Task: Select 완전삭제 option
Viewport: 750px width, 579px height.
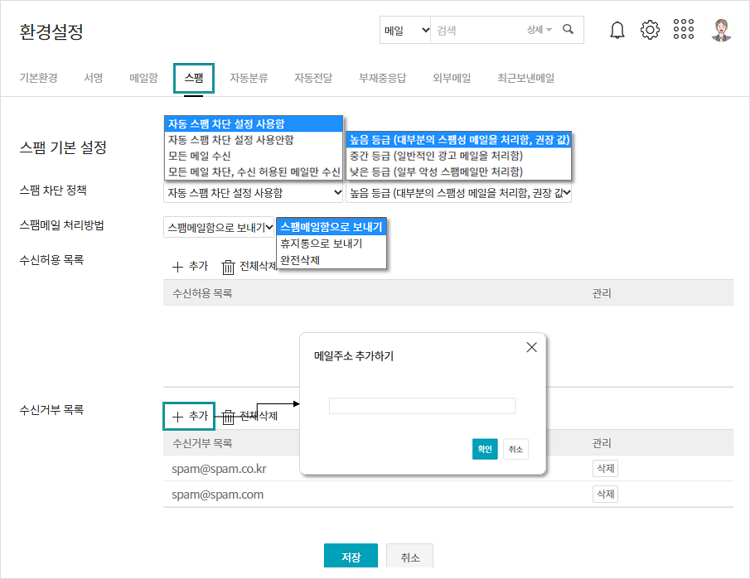Action: (x=331, y=260)
